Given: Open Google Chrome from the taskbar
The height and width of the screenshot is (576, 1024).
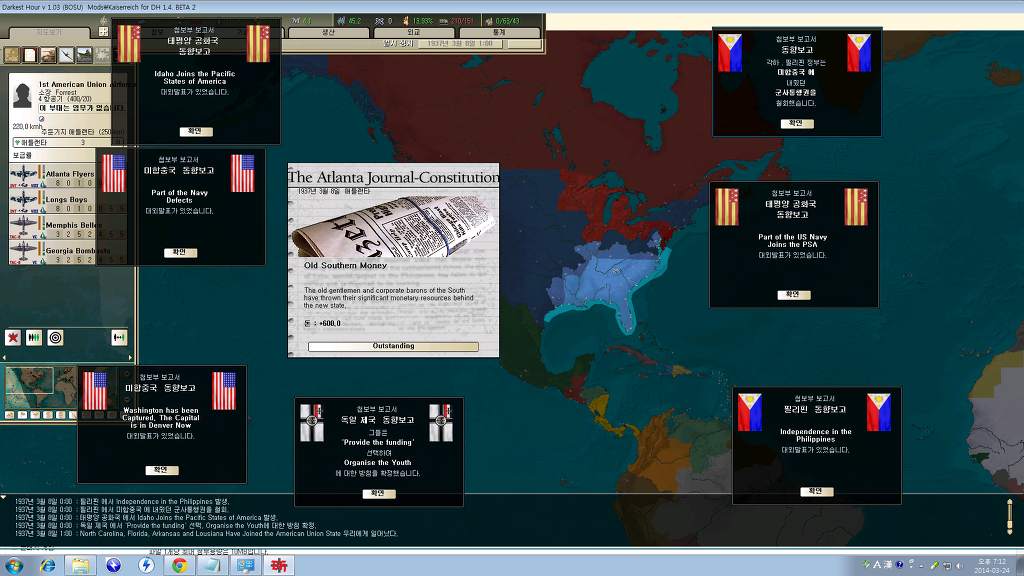Looking at the screenshot, I should point(179,565).
